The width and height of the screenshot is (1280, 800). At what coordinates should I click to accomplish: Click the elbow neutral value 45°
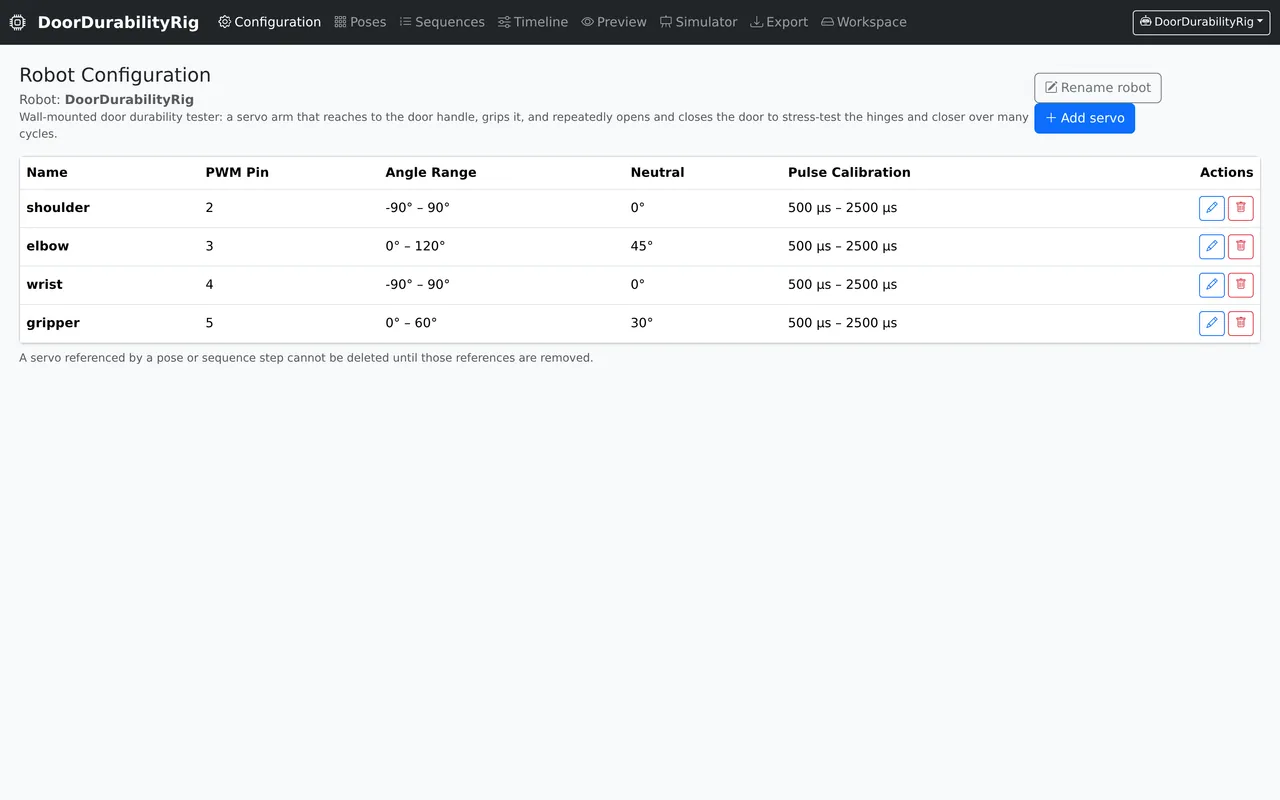click(x=642, y=246)
